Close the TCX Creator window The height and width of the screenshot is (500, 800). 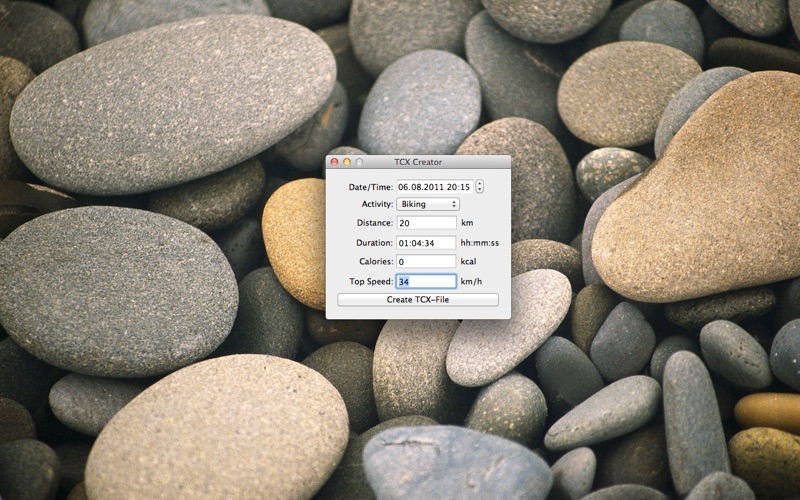click(335, 162)
